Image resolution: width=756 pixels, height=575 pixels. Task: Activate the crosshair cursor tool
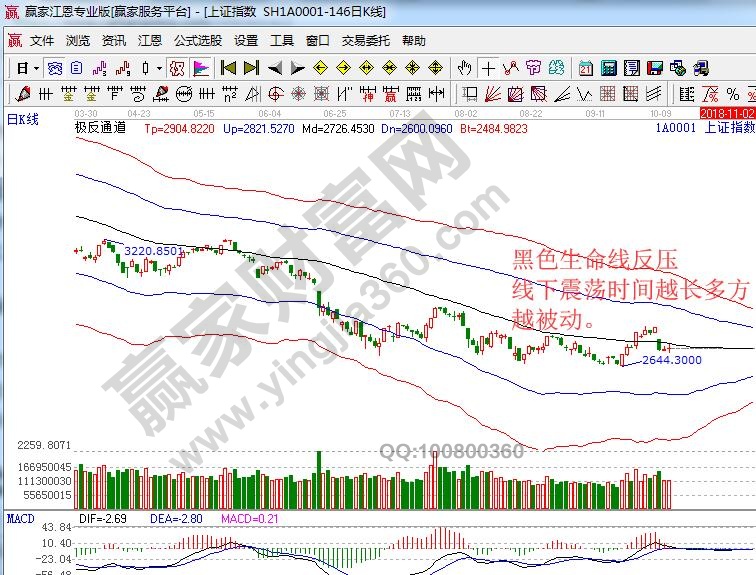coord(488,68)
